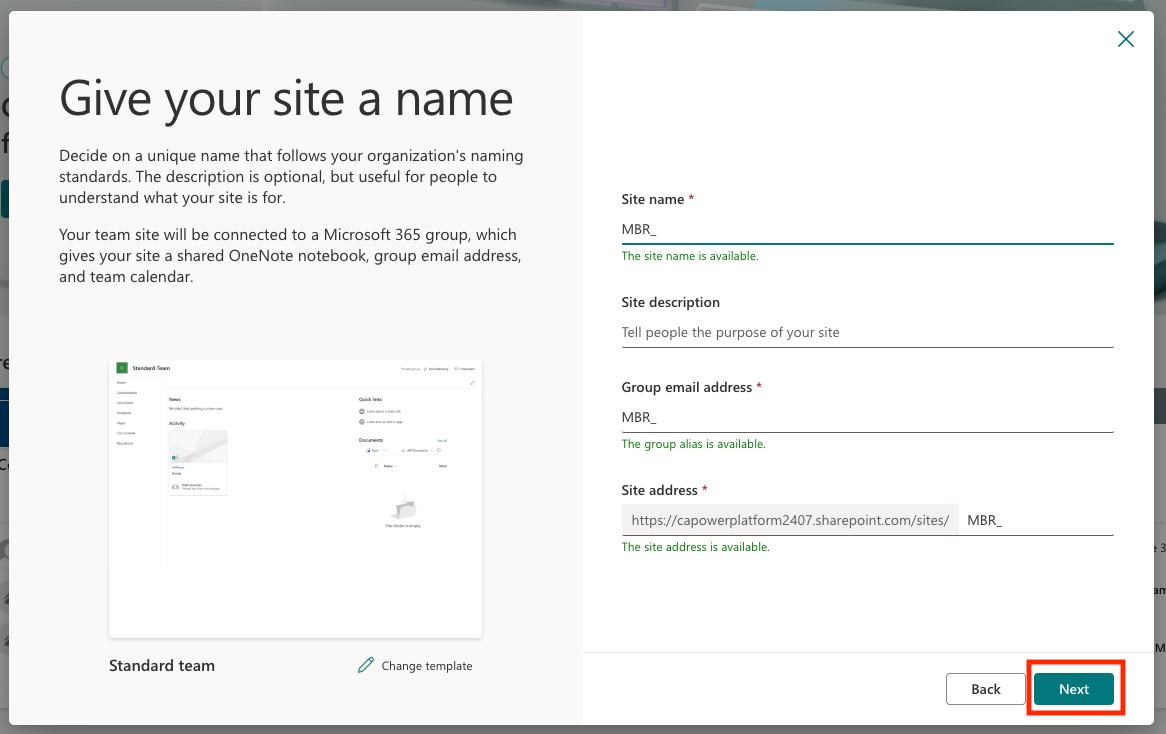The width and height of the screenshot is (1166, 734).
Task: Click the green site logo in template preview
Action: tap(122, 368)
